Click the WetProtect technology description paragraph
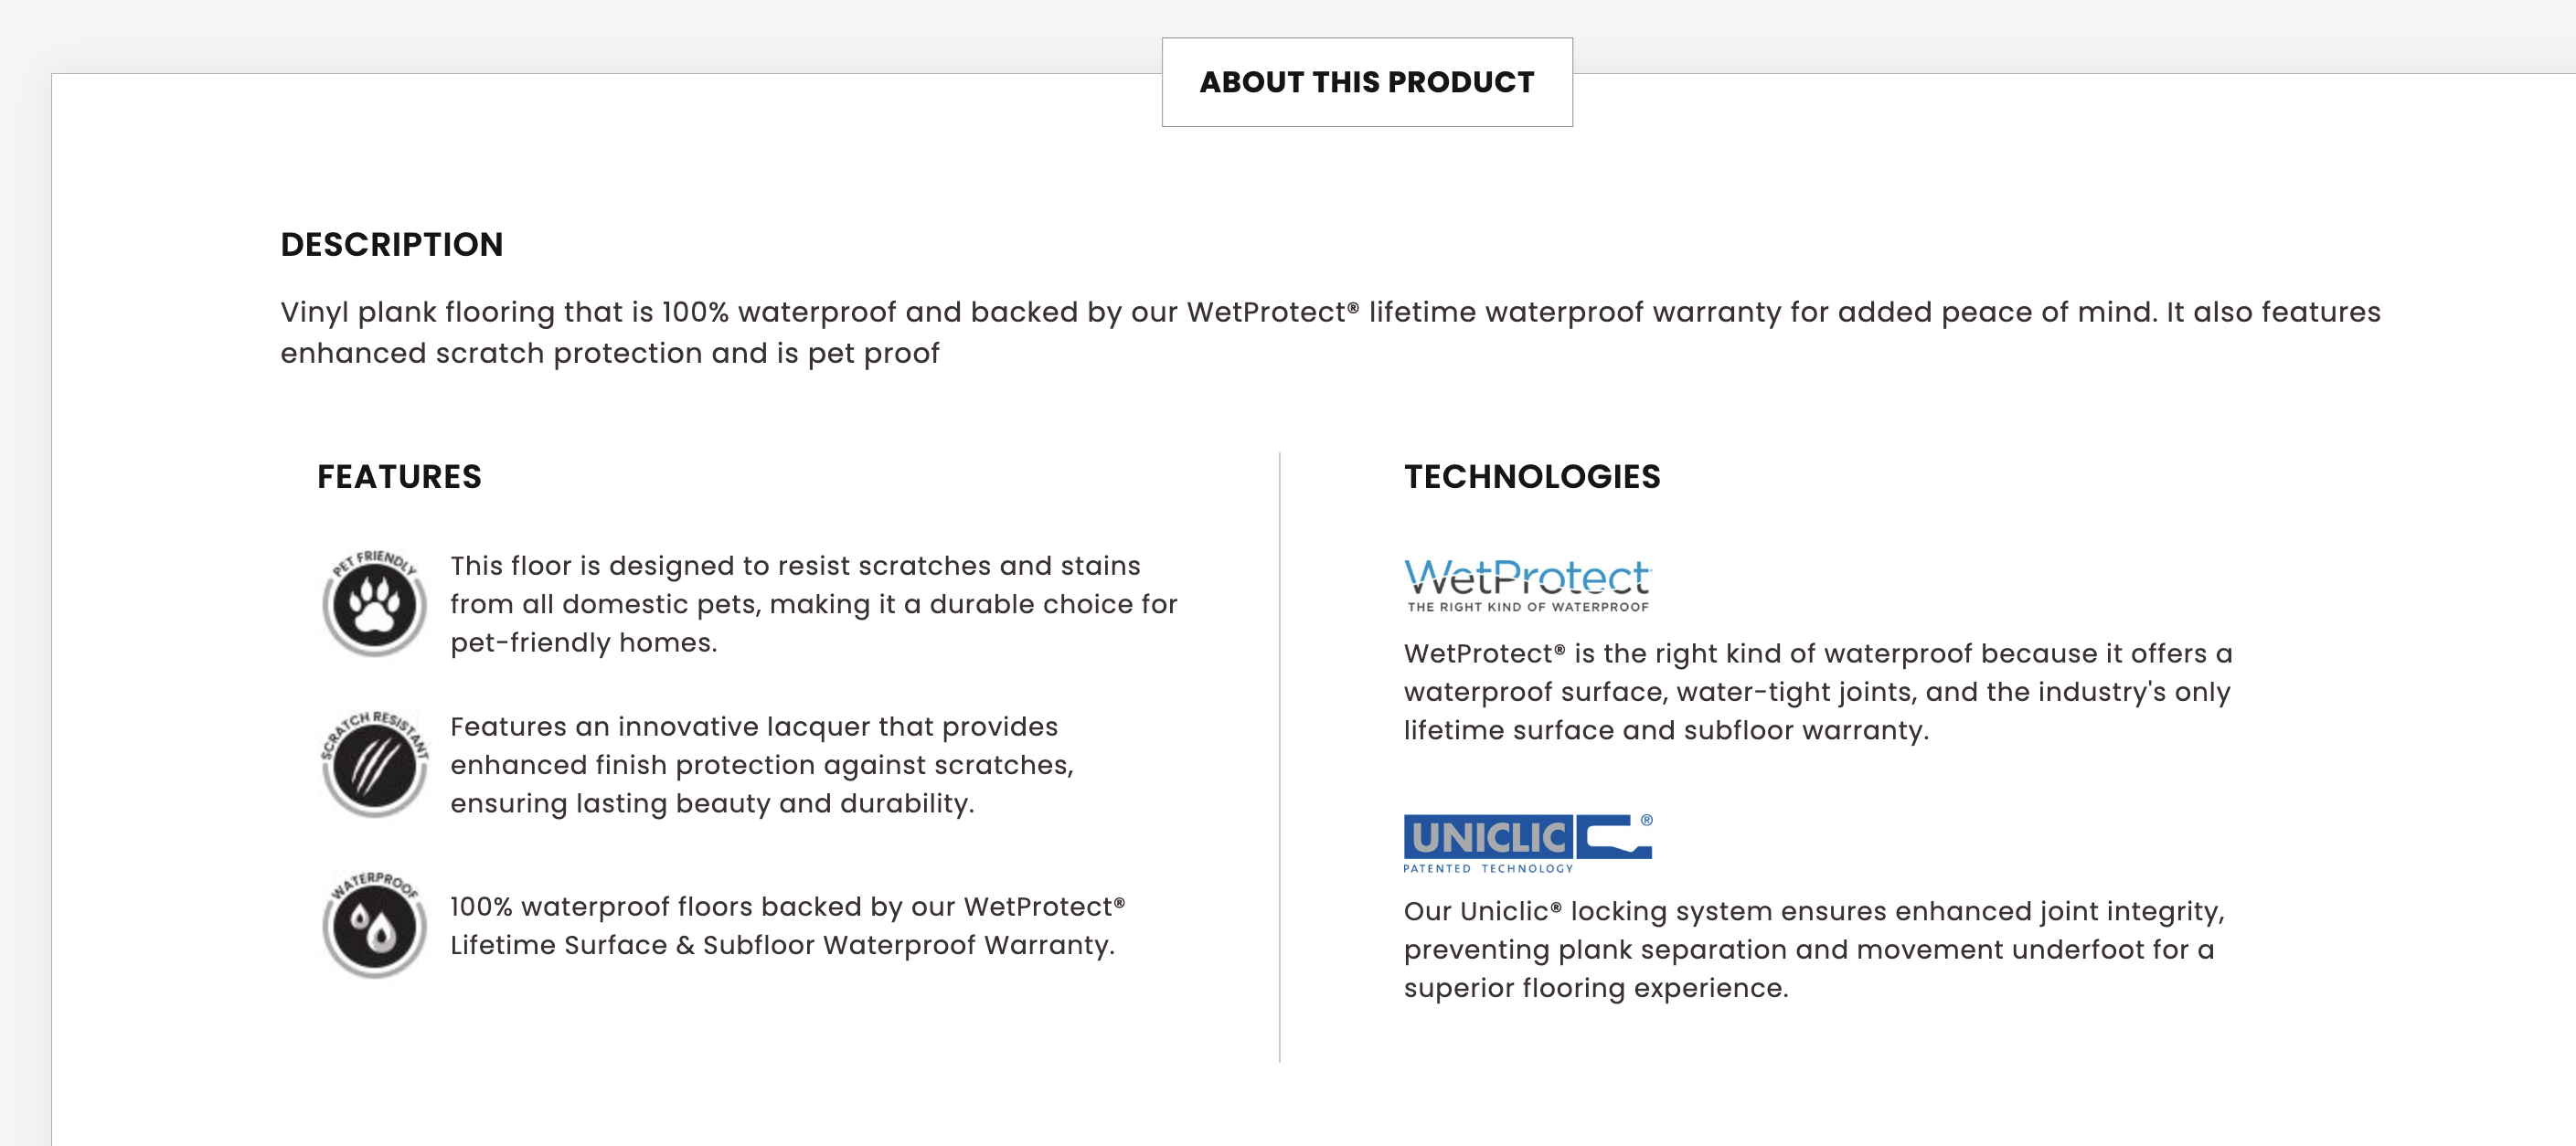The width and height of the screenshot is (2576, 1146). tap(1817, 692)
